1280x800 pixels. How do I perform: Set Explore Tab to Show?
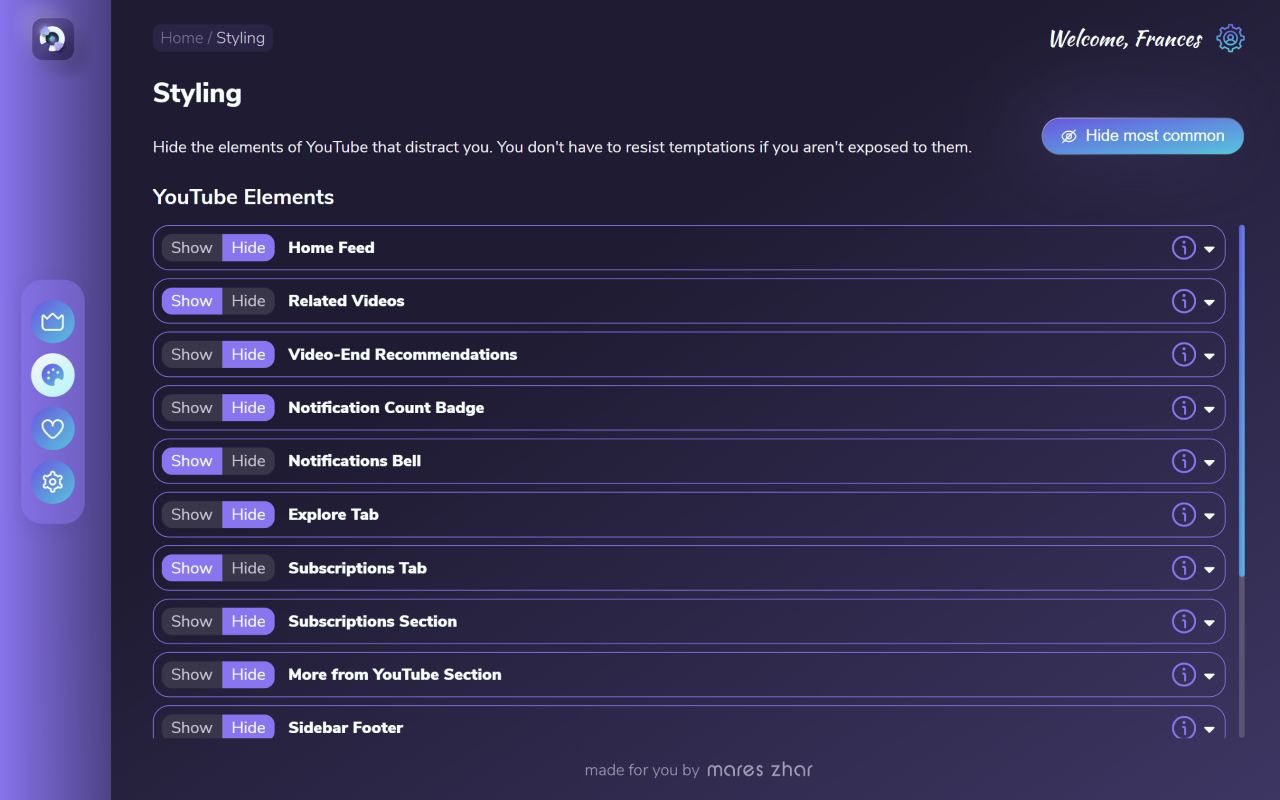192,515
